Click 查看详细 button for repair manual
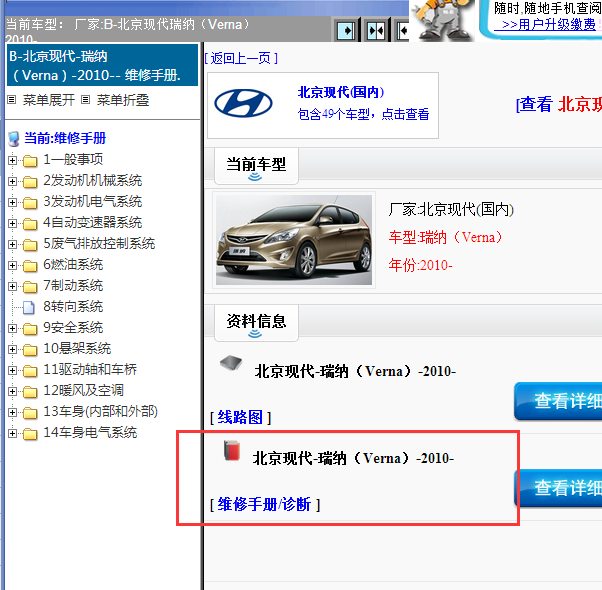 click(558, 488)
